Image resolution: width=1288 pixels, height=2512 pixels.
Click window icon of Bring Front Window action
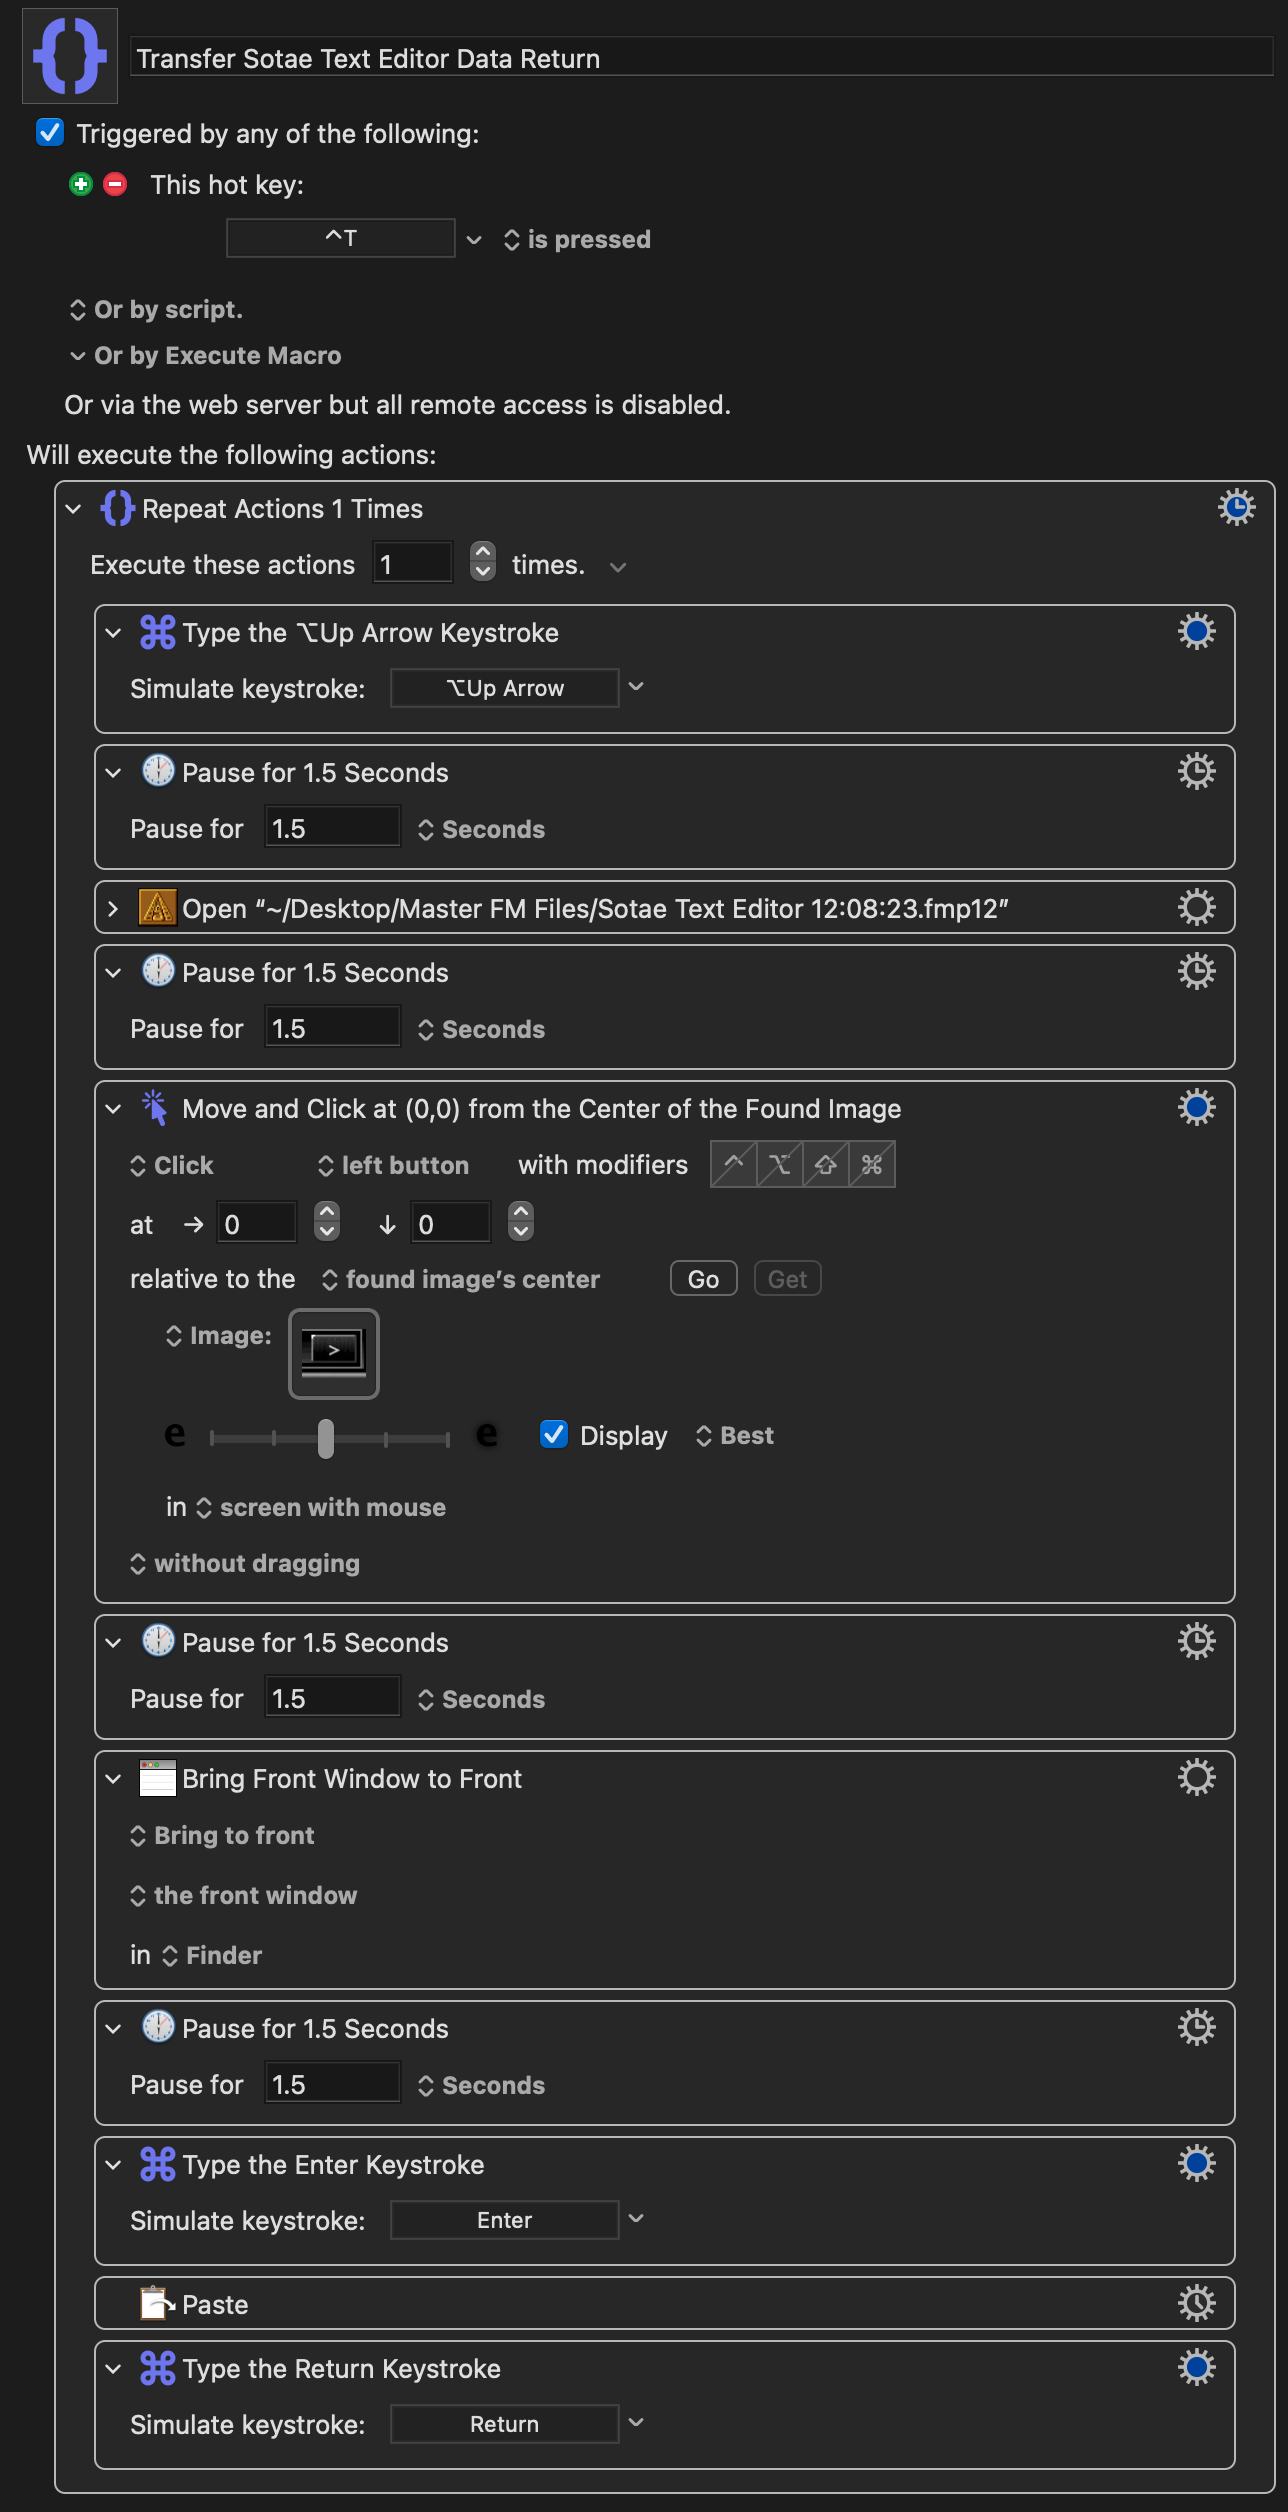pyautogui.click(x=157, y=1778)
